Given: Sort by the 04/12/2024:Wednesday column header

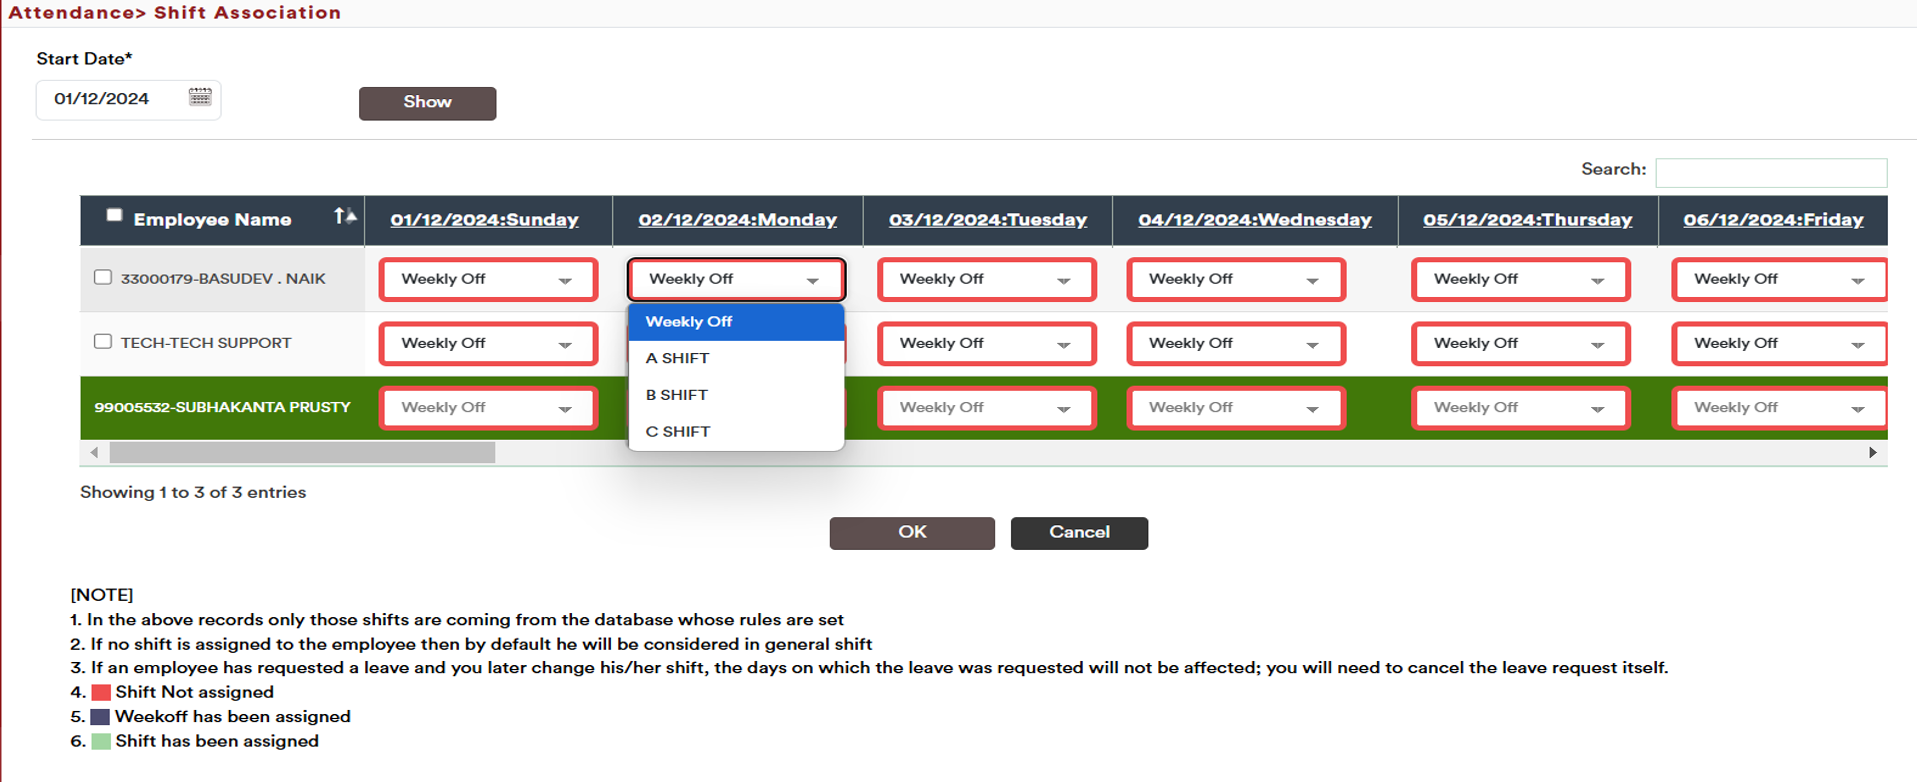Looking at the screenshot, I should tap(1254, 220).
